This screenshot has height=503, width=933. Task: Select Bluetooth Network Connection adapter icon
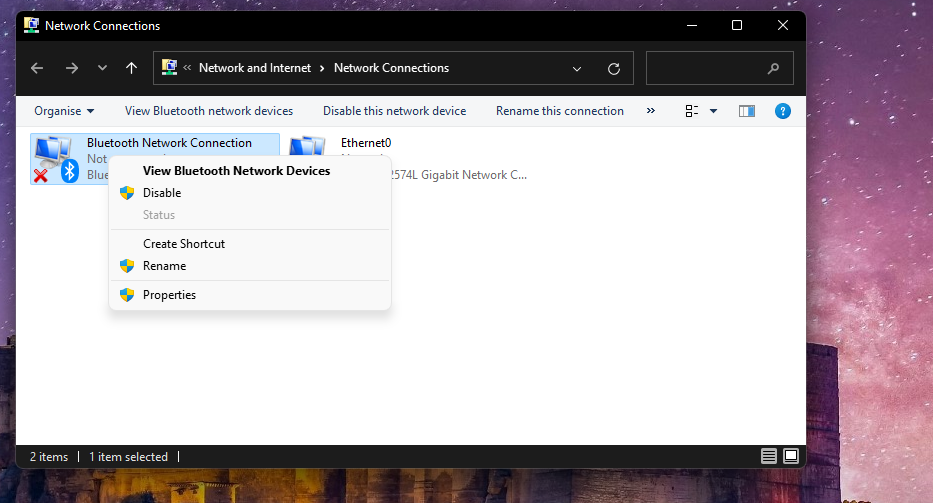coord(57,159)
